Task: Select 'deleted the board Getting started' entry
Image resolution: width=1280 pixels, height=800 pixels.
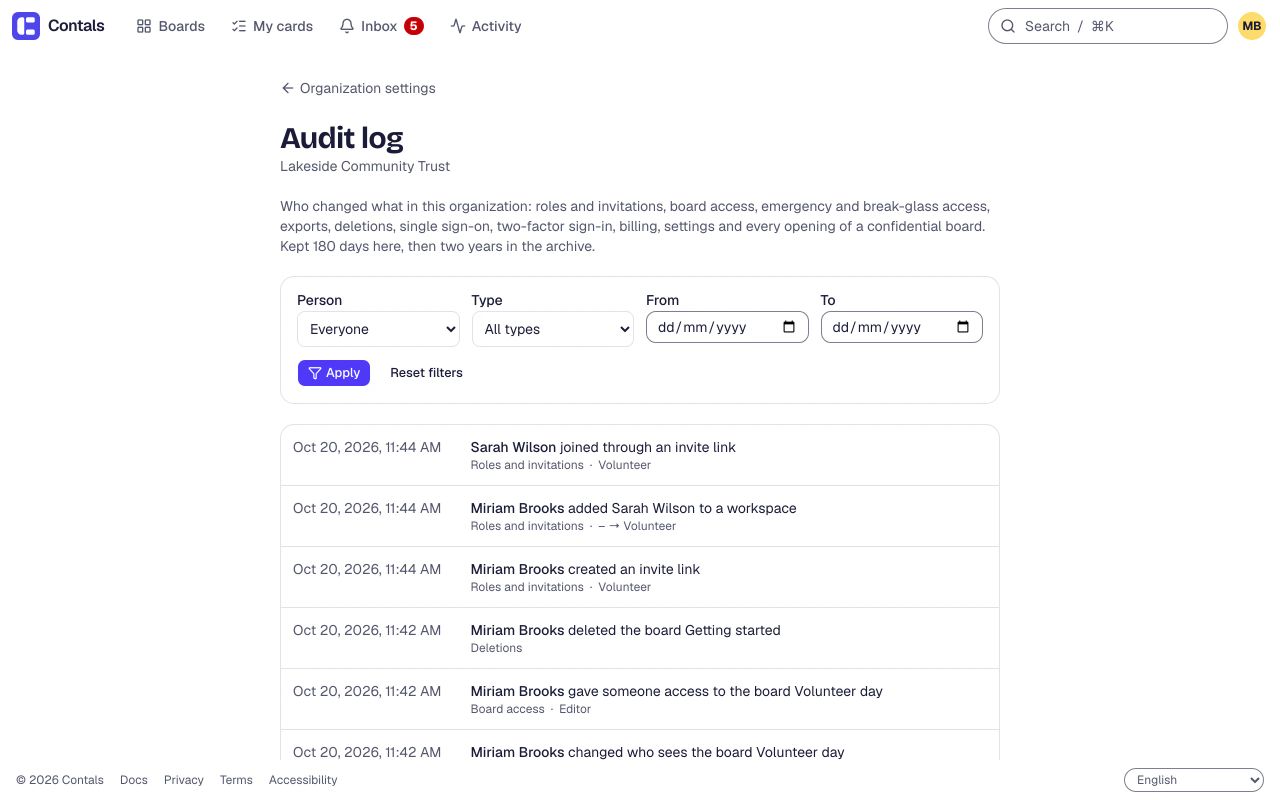Action: 640,638
